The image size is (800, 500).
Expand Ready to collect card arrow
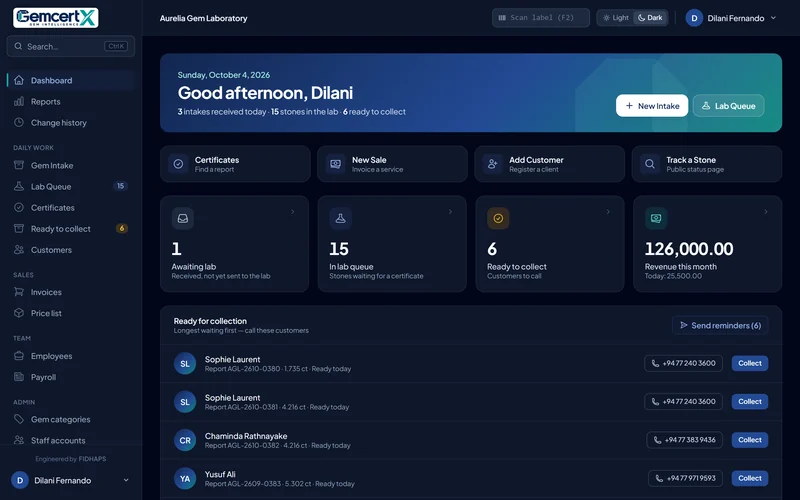(x=608, y=212)
